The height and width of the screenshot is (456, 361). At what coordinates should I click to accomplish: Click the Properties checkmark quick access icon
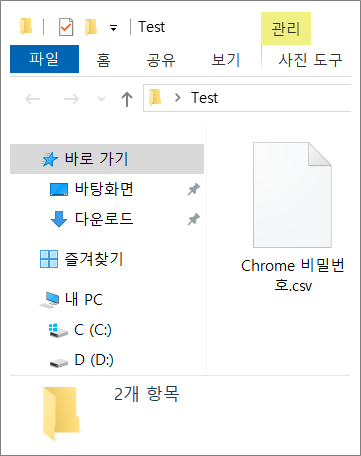[66, 27]
